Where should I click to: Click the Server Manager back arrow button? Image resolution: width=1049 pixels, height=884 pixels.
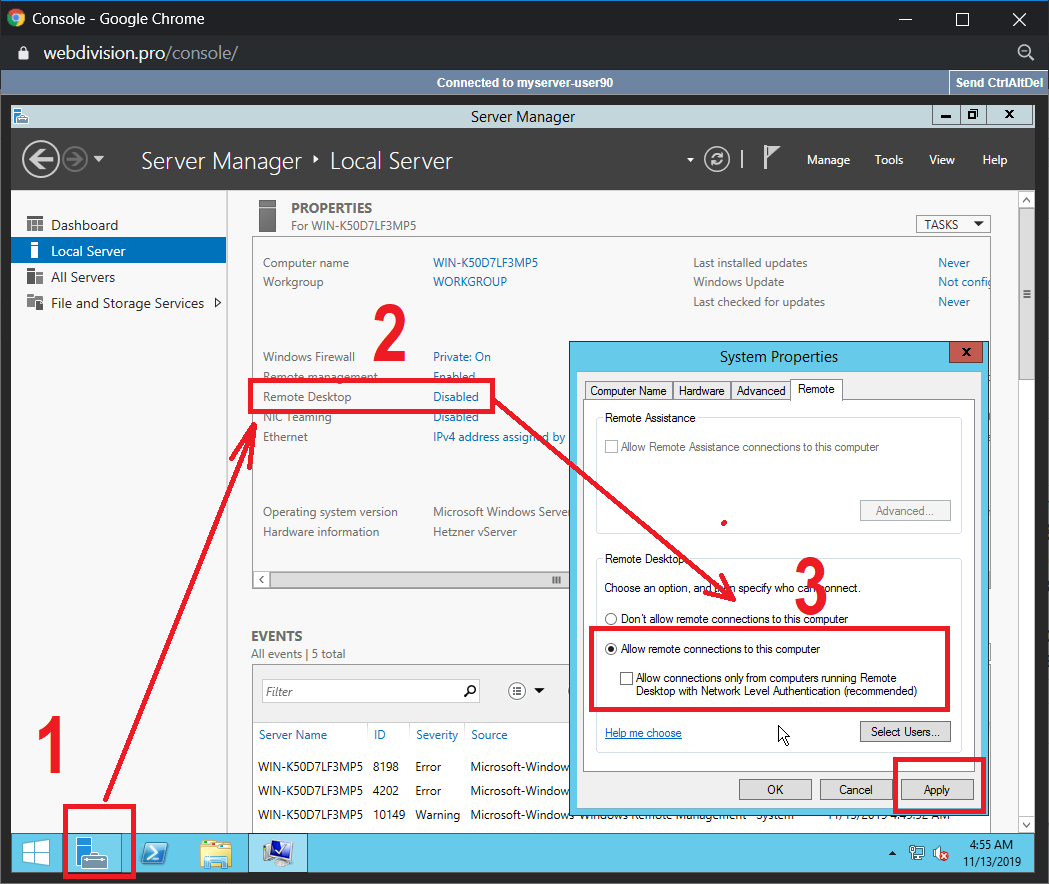coord(41,160)
